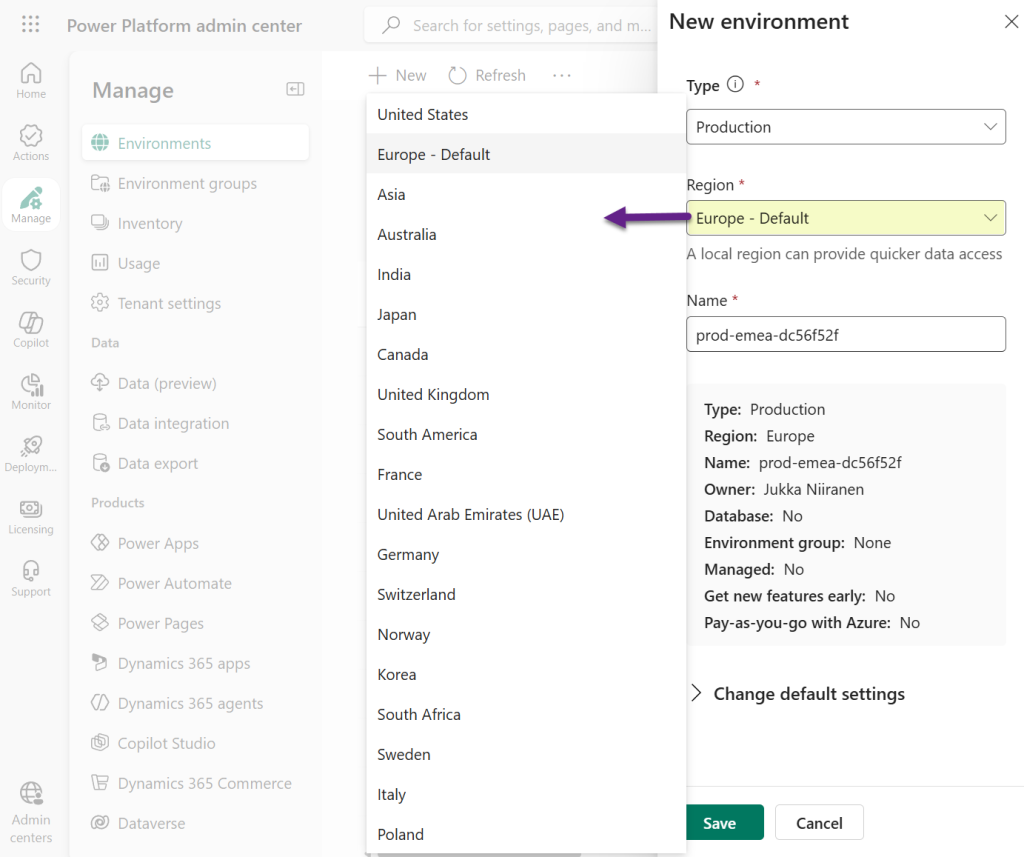The width and height of the screenshot is (1024, 857).
Task: Select United States region option
Action: click(x=526, y=114)
